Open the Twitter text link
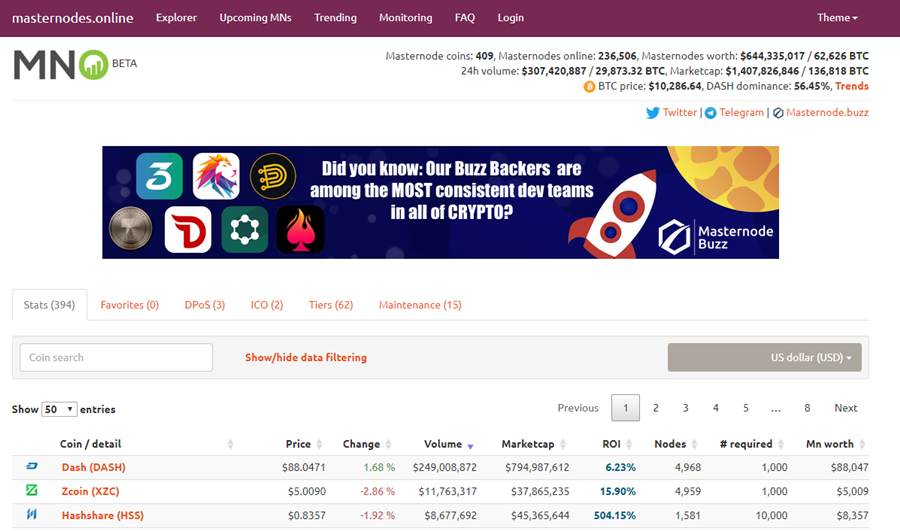Screen dimensions: 900x531 coord(680,113)
